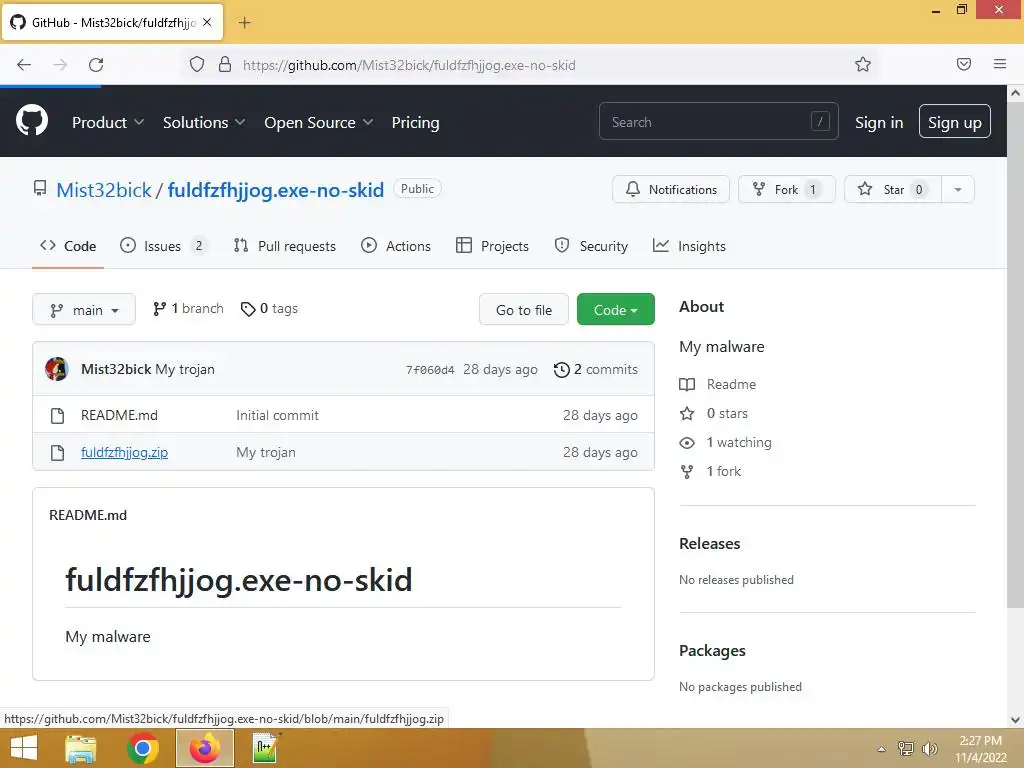Open the green Code dropdown
This screenshot has width=1024, height=768.
pos(615,310)
